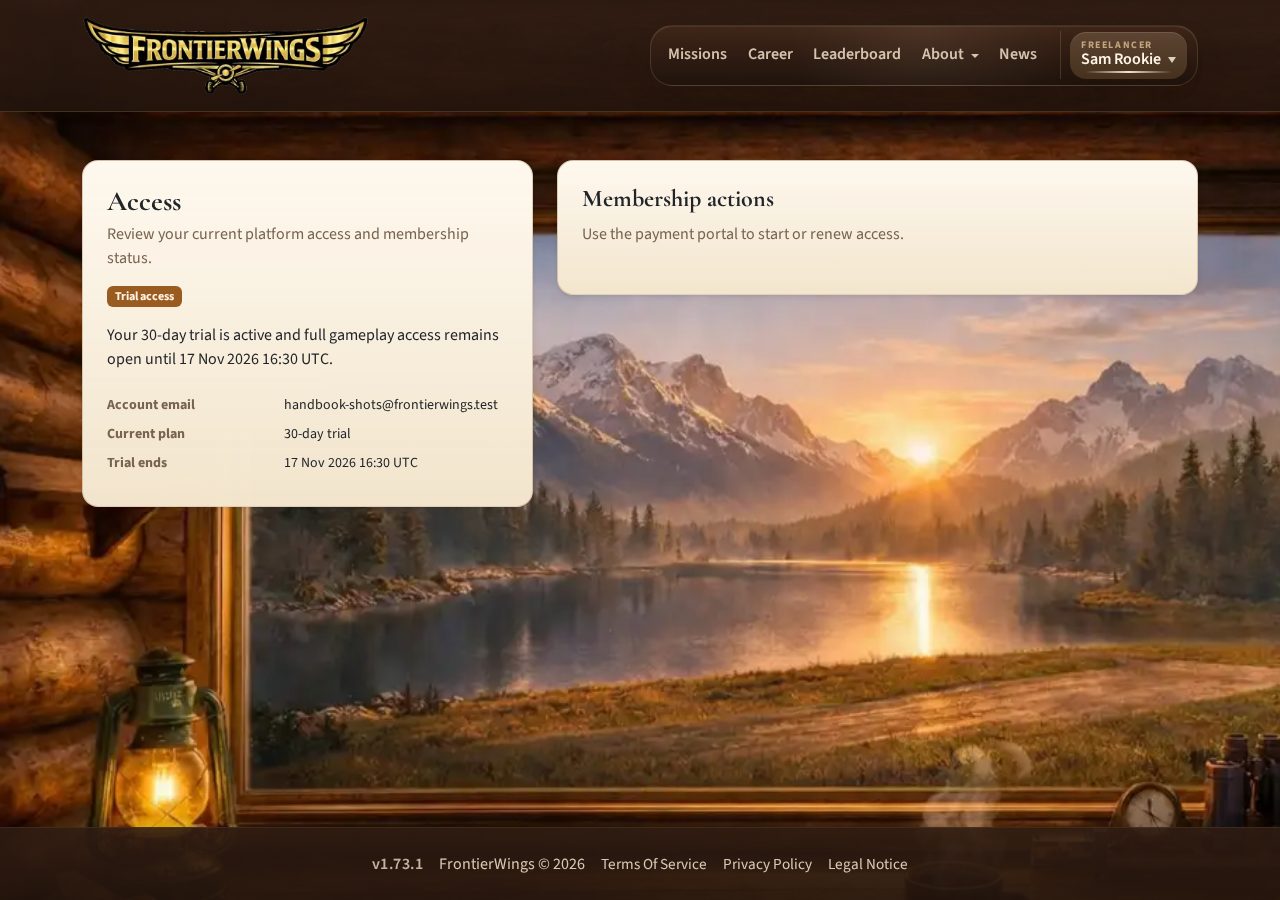Select the account email handbook-shots@frontierwings.test
Screen dimensions: 1280x900
391,405
